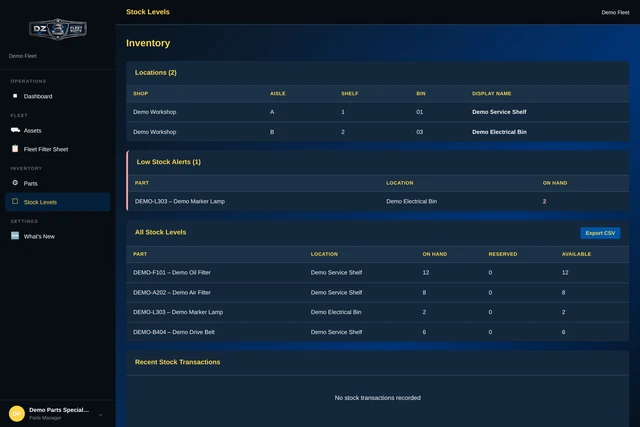Image resolution: width=640 pixels, height=427 pixels.
Task: Click the yellow DP user avatar
Action: pyautogui.click(x=17, y=414)
